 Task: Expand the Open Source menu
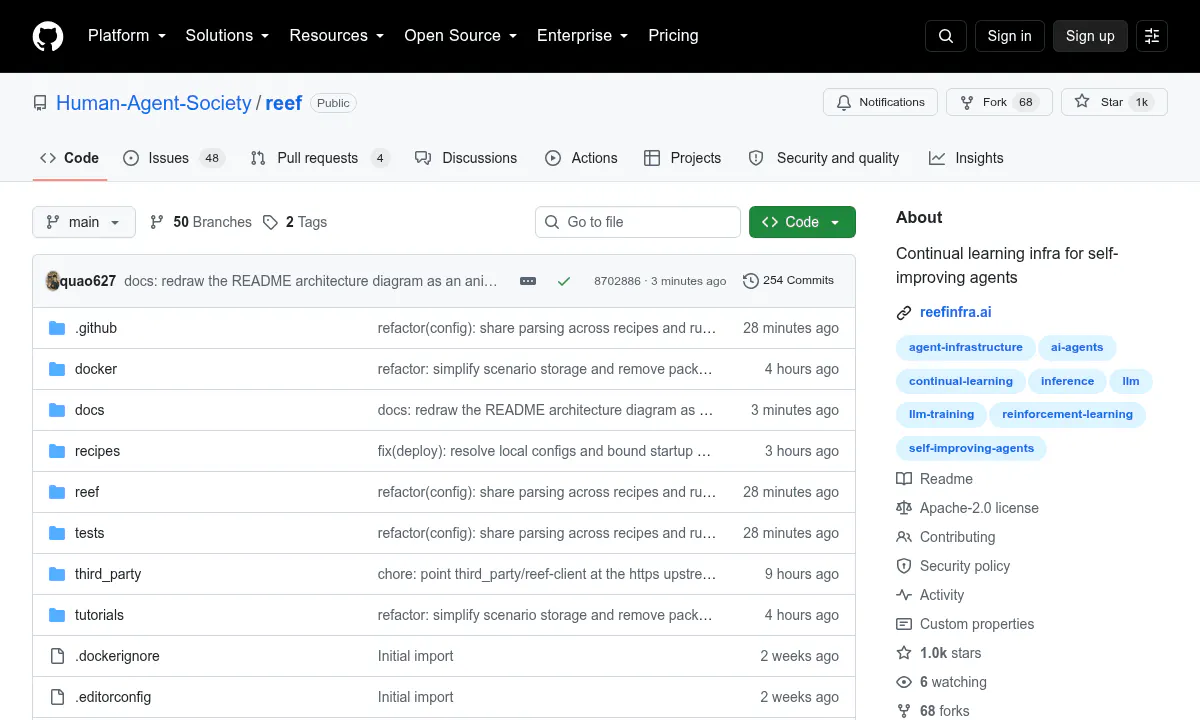point(460,36)
